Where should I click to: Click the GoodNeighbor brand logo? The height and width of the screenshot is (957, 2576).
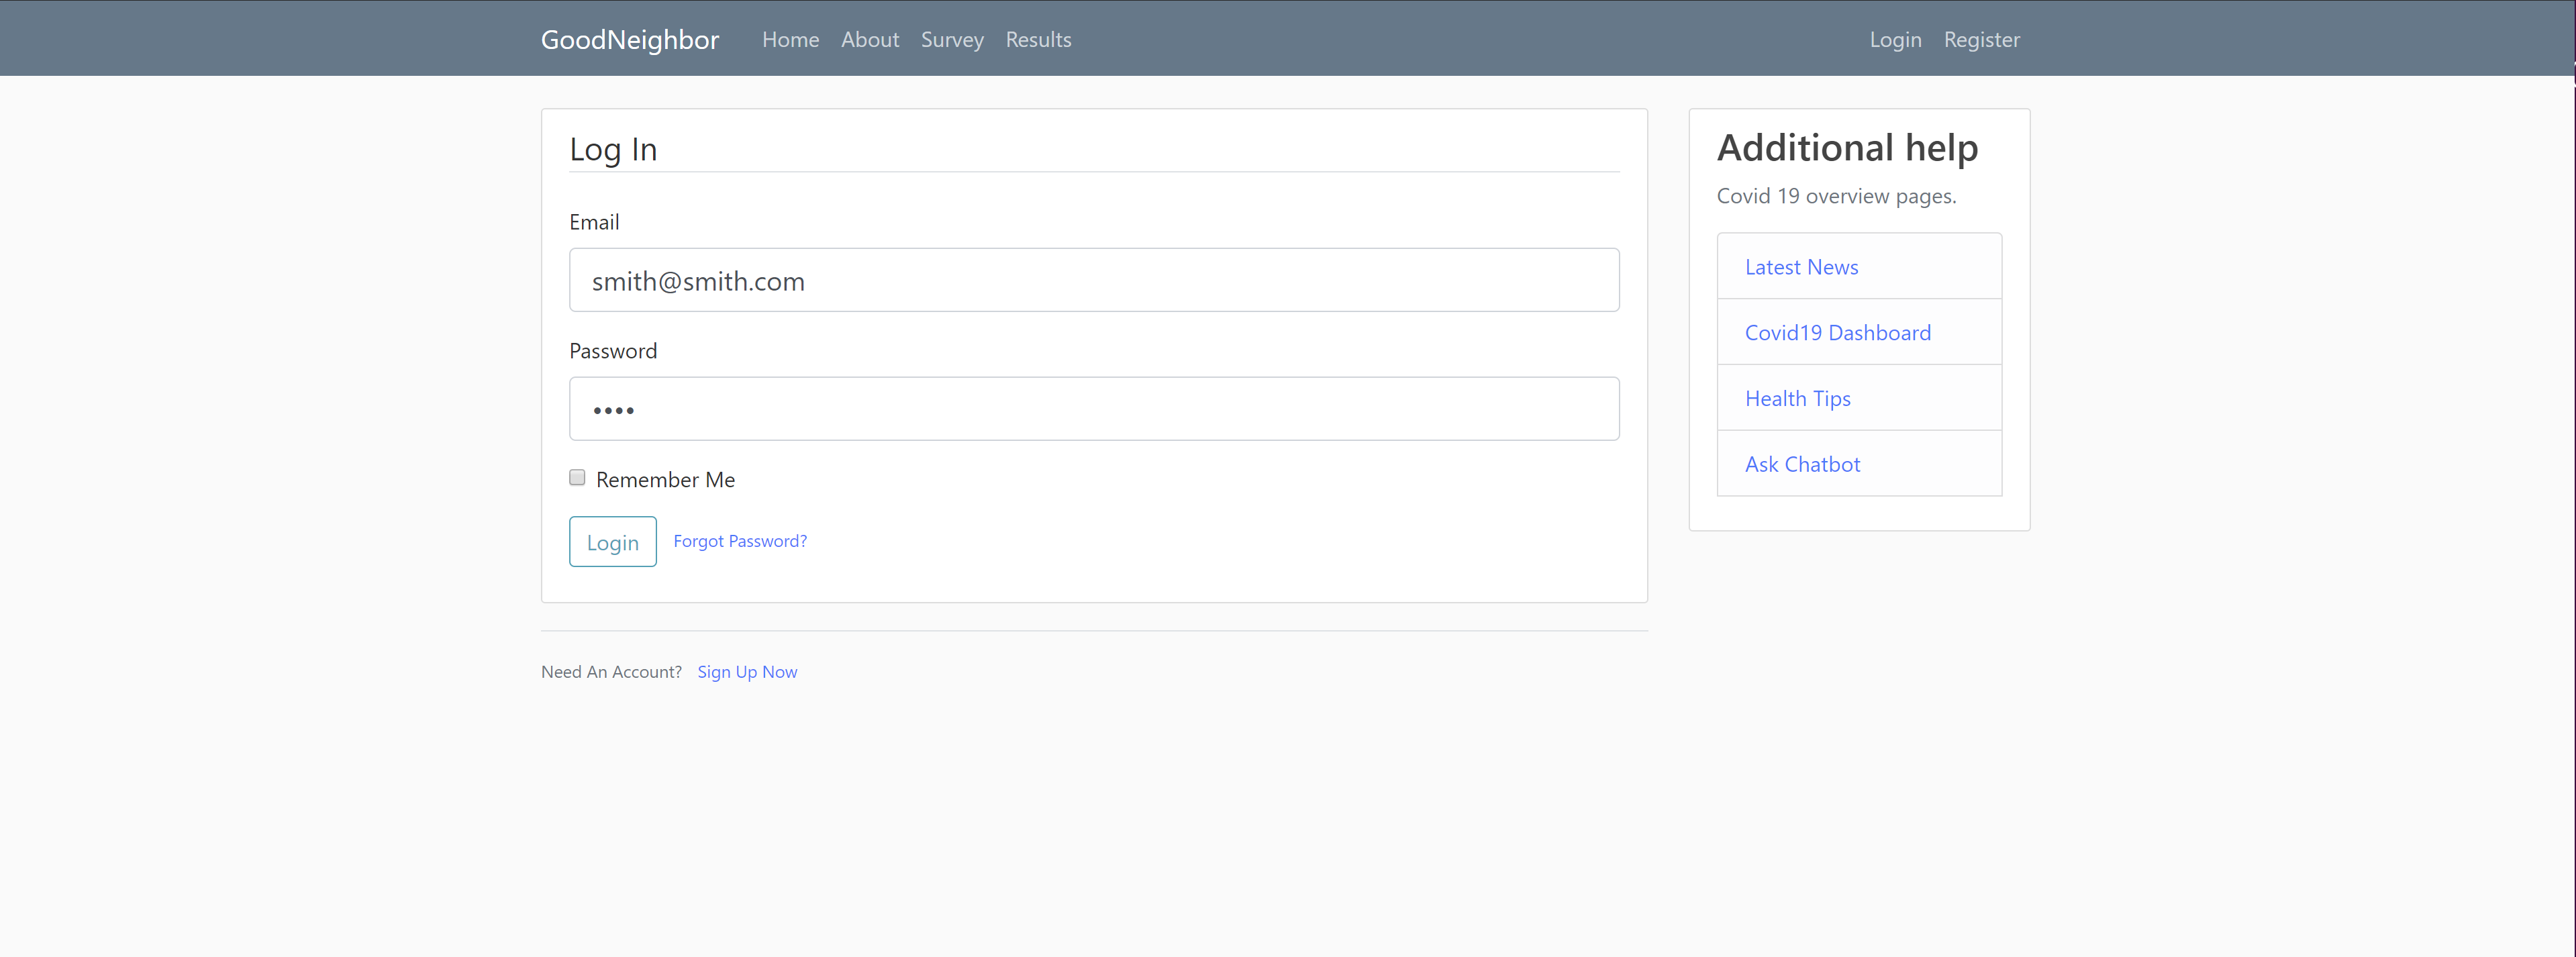click(629, 39)
